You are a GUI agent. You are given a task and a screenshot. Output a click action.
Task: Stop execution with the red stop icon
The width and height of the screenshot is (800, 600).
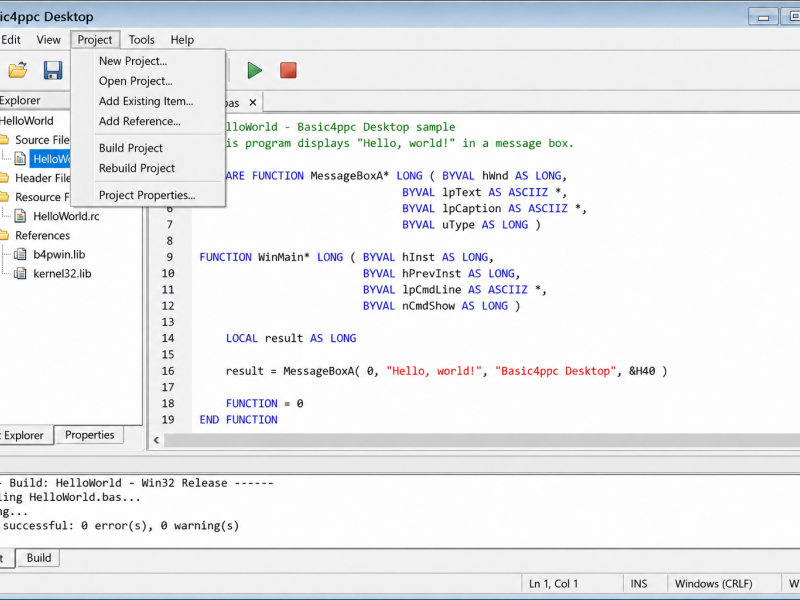tap(288, 70)
